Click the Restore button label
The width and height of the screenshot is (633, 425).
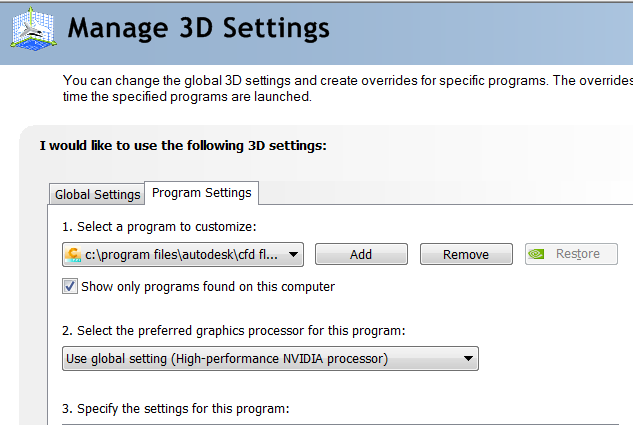tap(577, 254)
